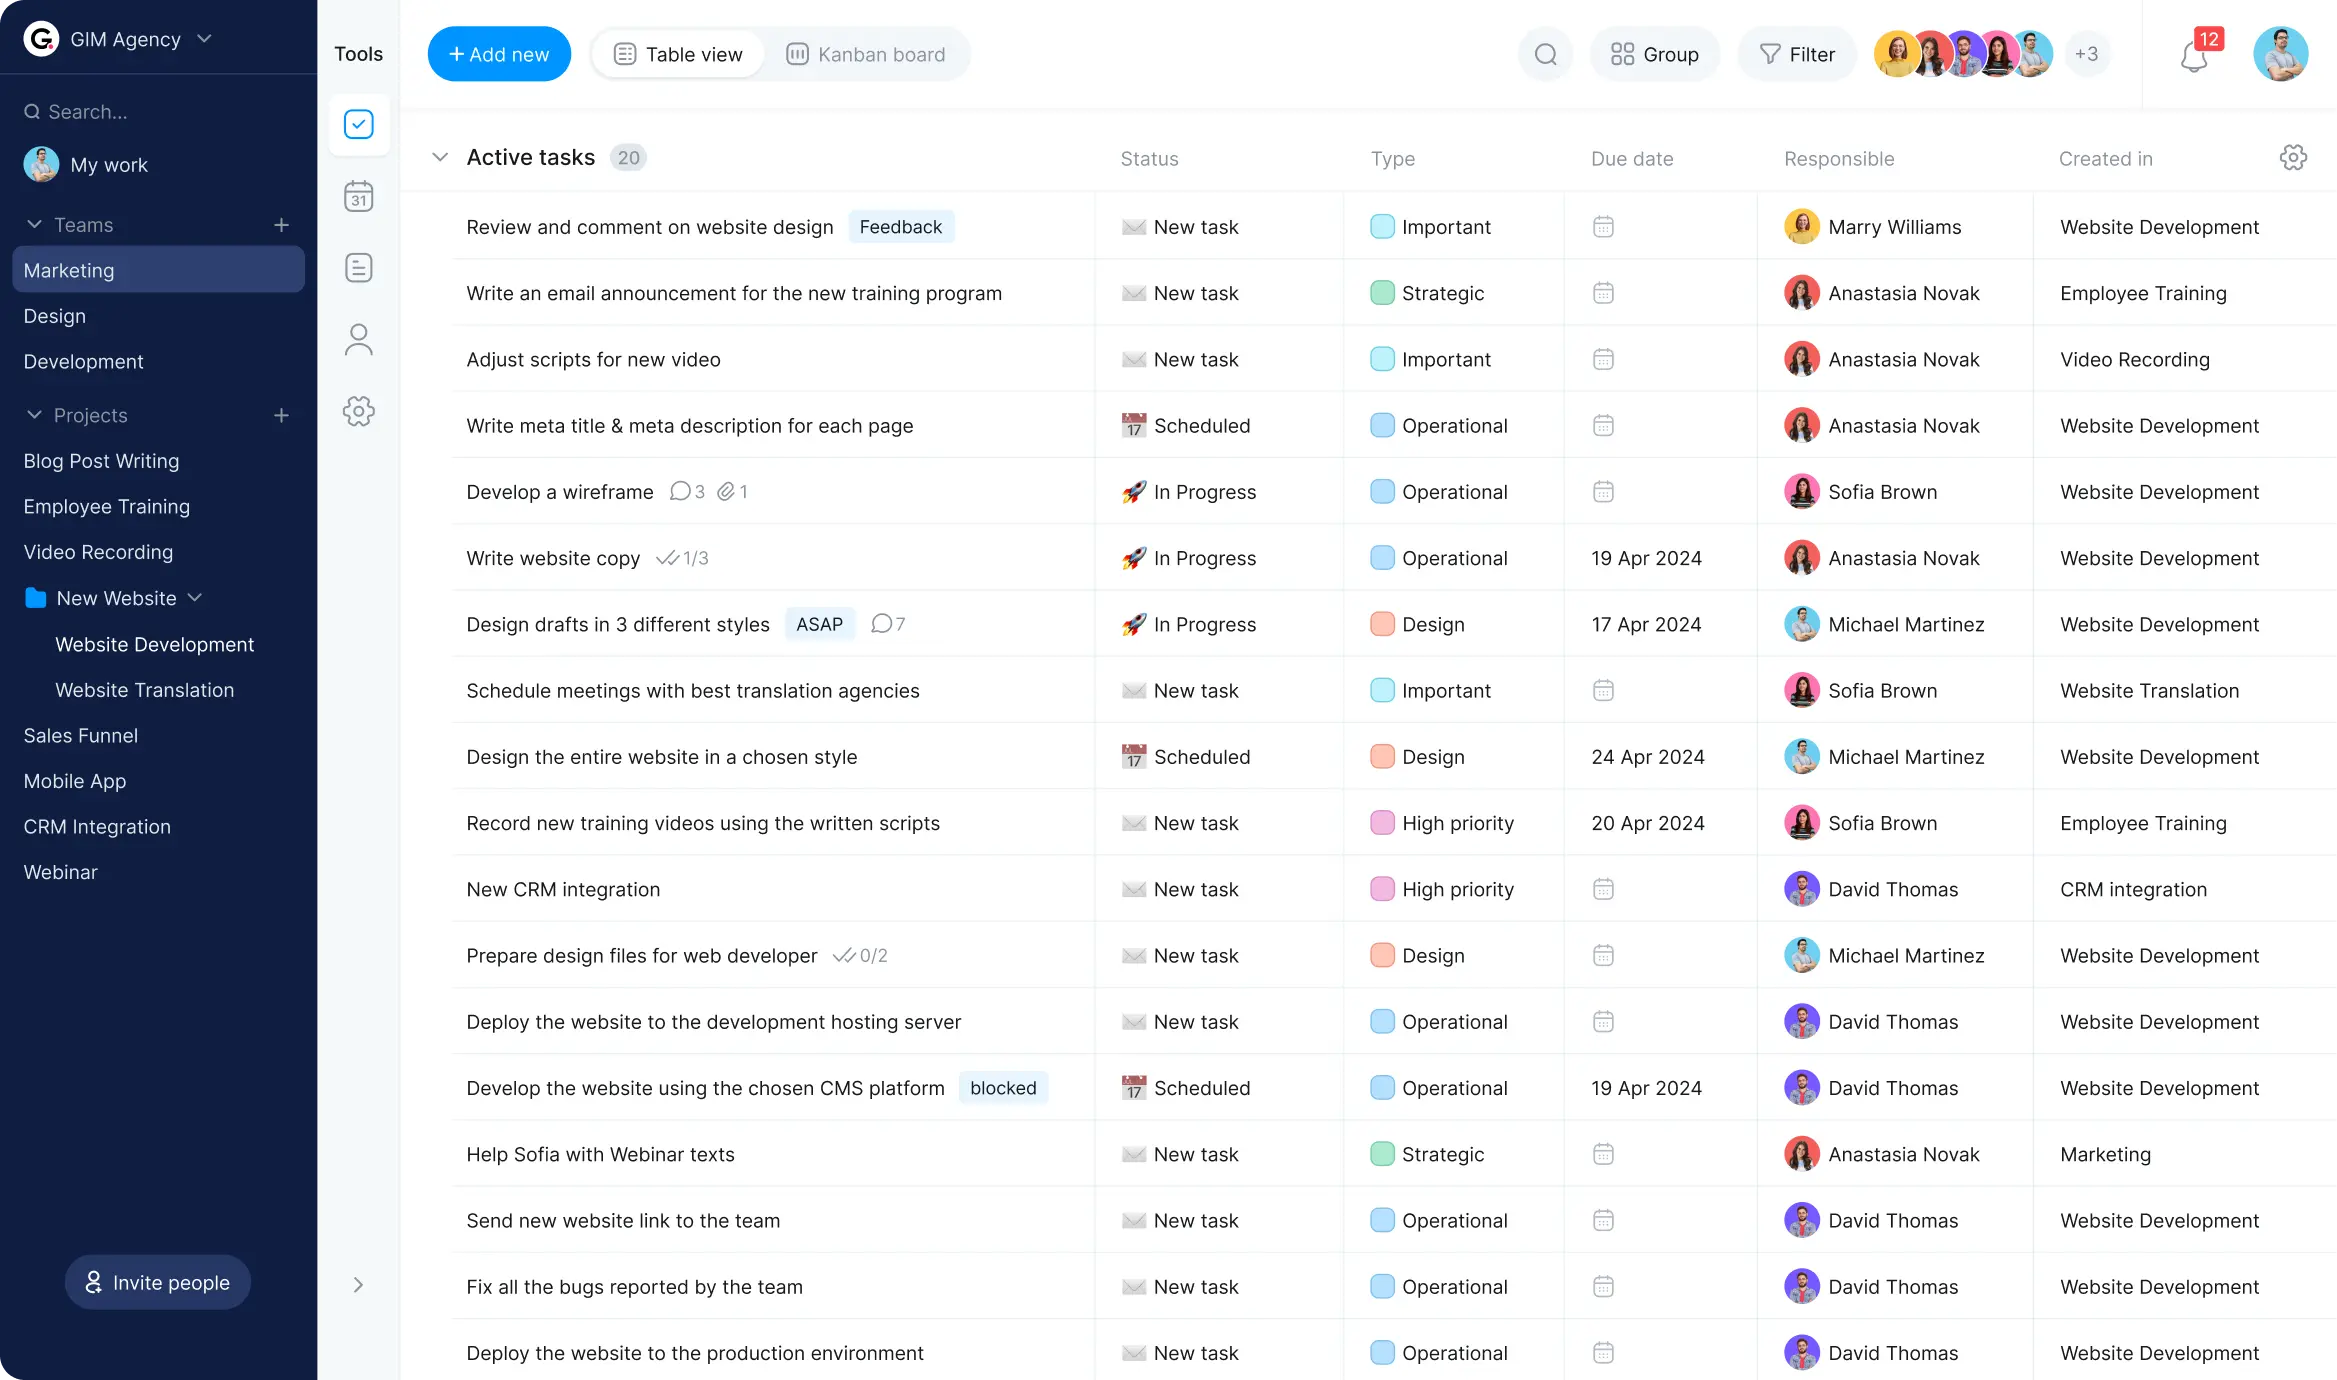Expand the GIM Agency workspace dropdown
The height and width of the screenshot is (1380, 2337).
(x=204, y=39)
